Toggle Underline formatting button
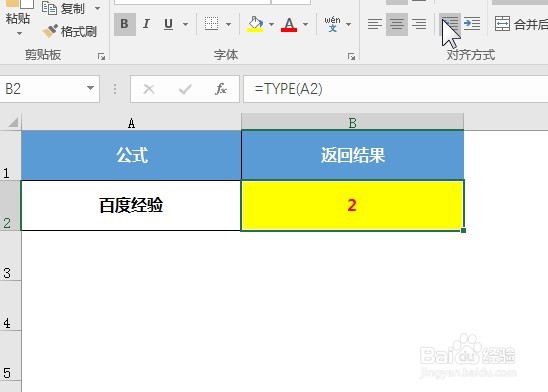This screenshot has width=548, height=392. [x=168, y=24]
